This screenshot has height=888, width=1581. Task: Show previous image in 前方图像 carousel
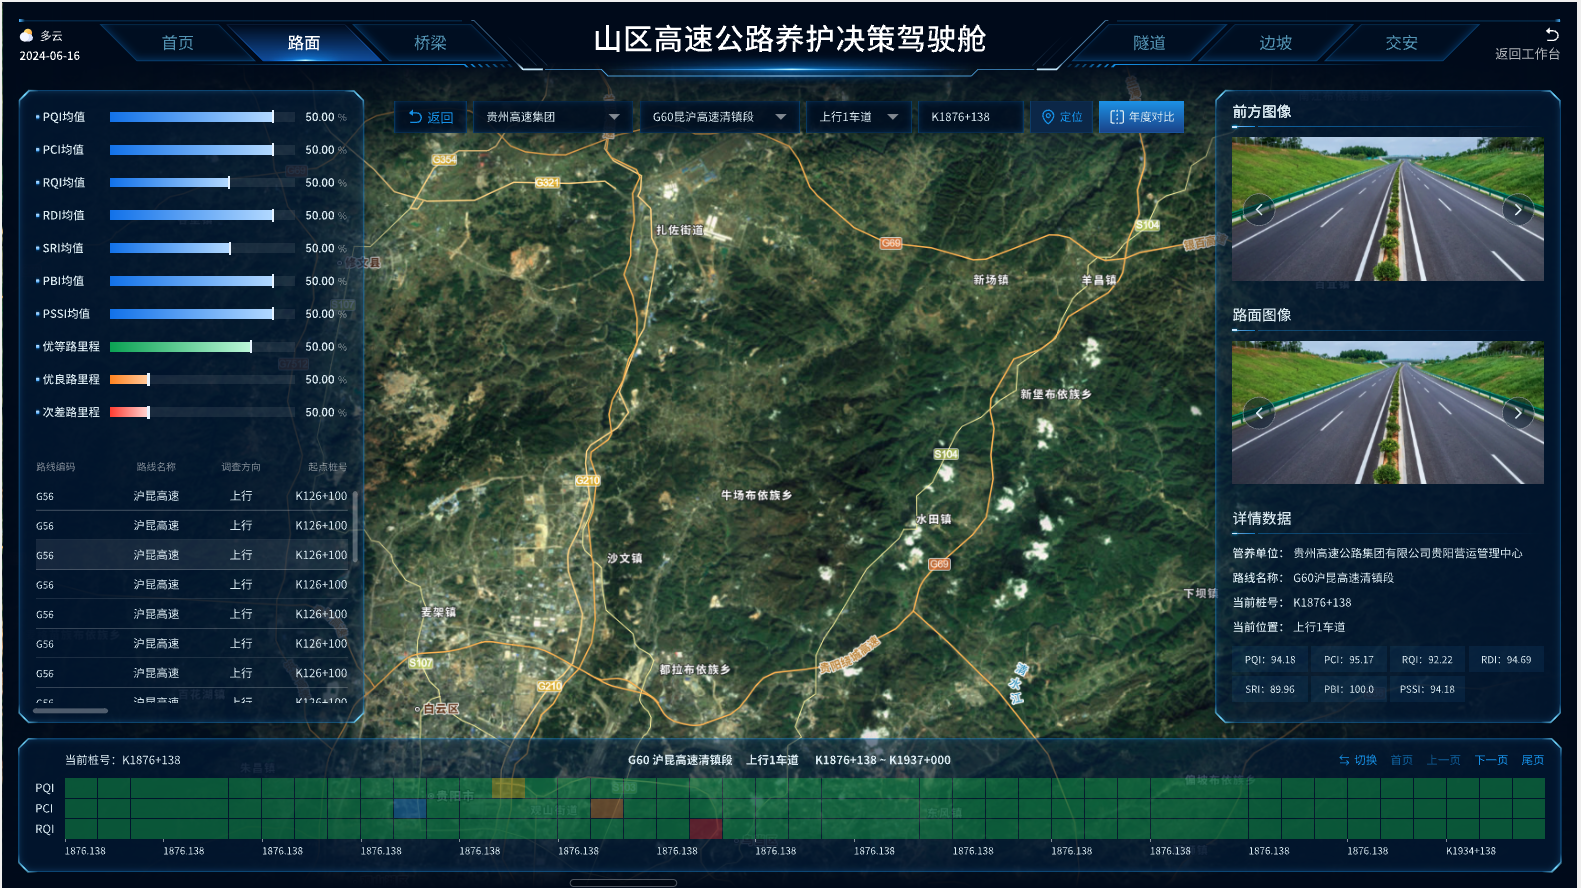click(x=1259, y=209)
